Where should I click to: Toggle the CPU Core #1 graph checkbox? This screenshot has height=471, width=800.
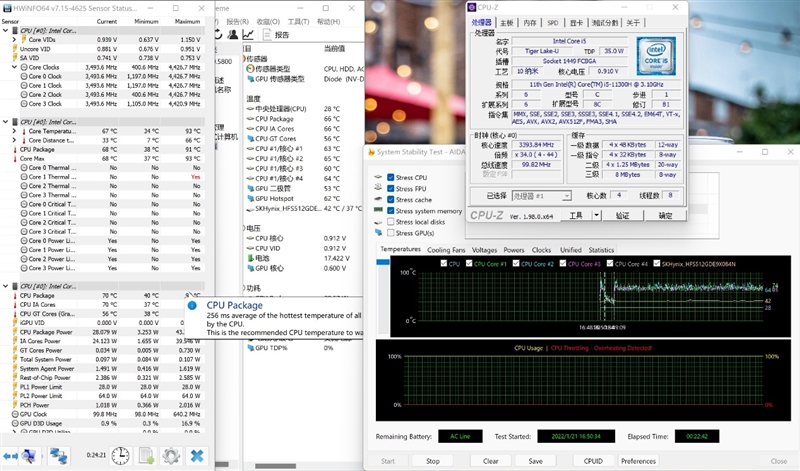469,264
